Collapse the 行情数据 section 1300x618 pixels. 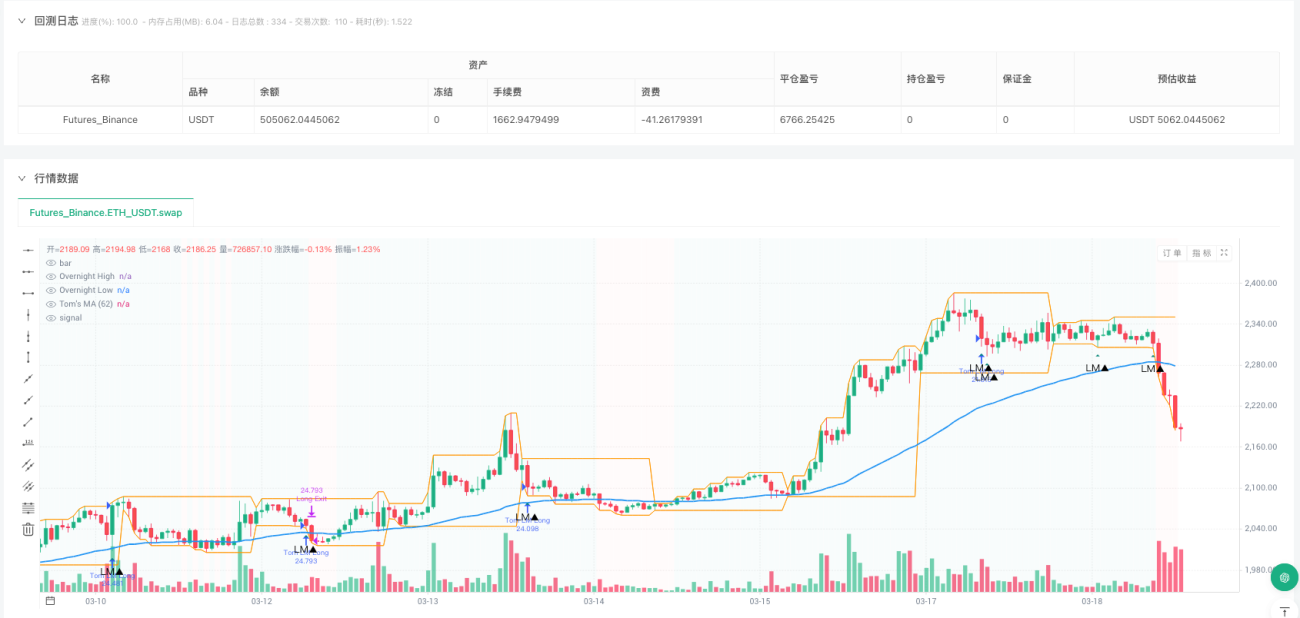pyautogui.click(x=21, y=178)
